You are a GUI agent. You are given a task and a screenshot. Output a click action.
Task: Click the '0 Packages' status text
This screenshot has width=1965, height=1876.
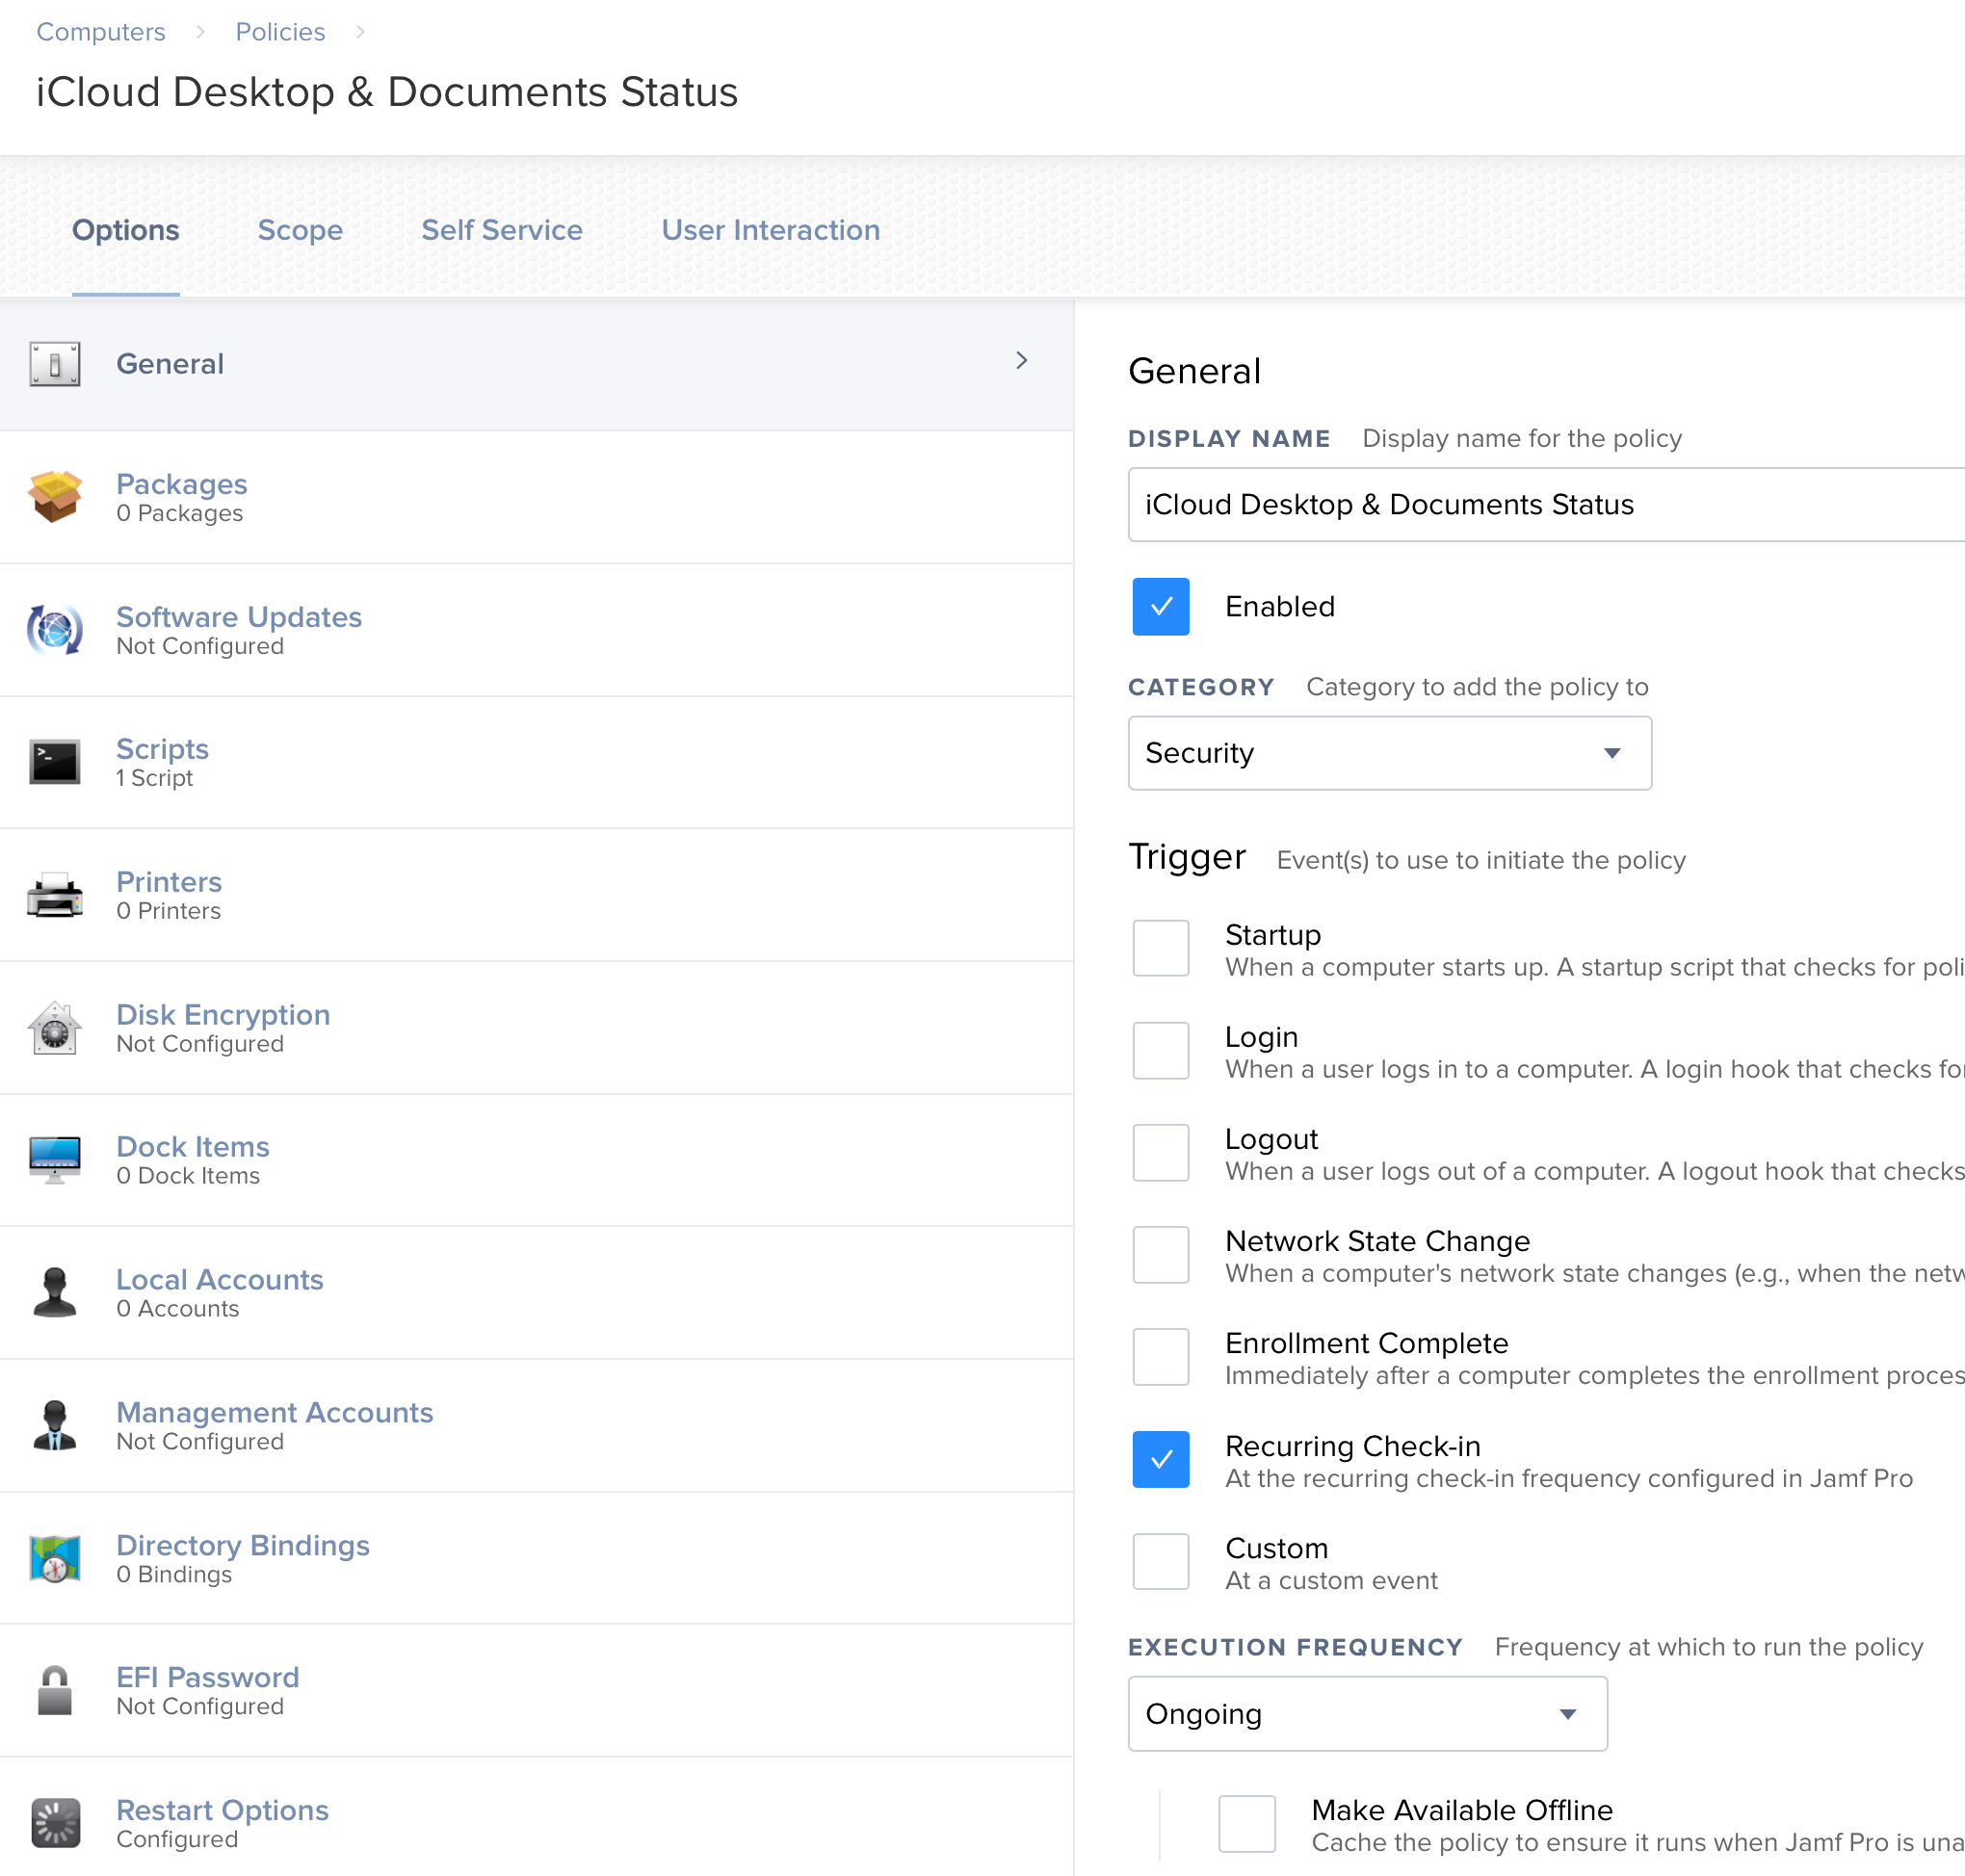click(180, 513)
